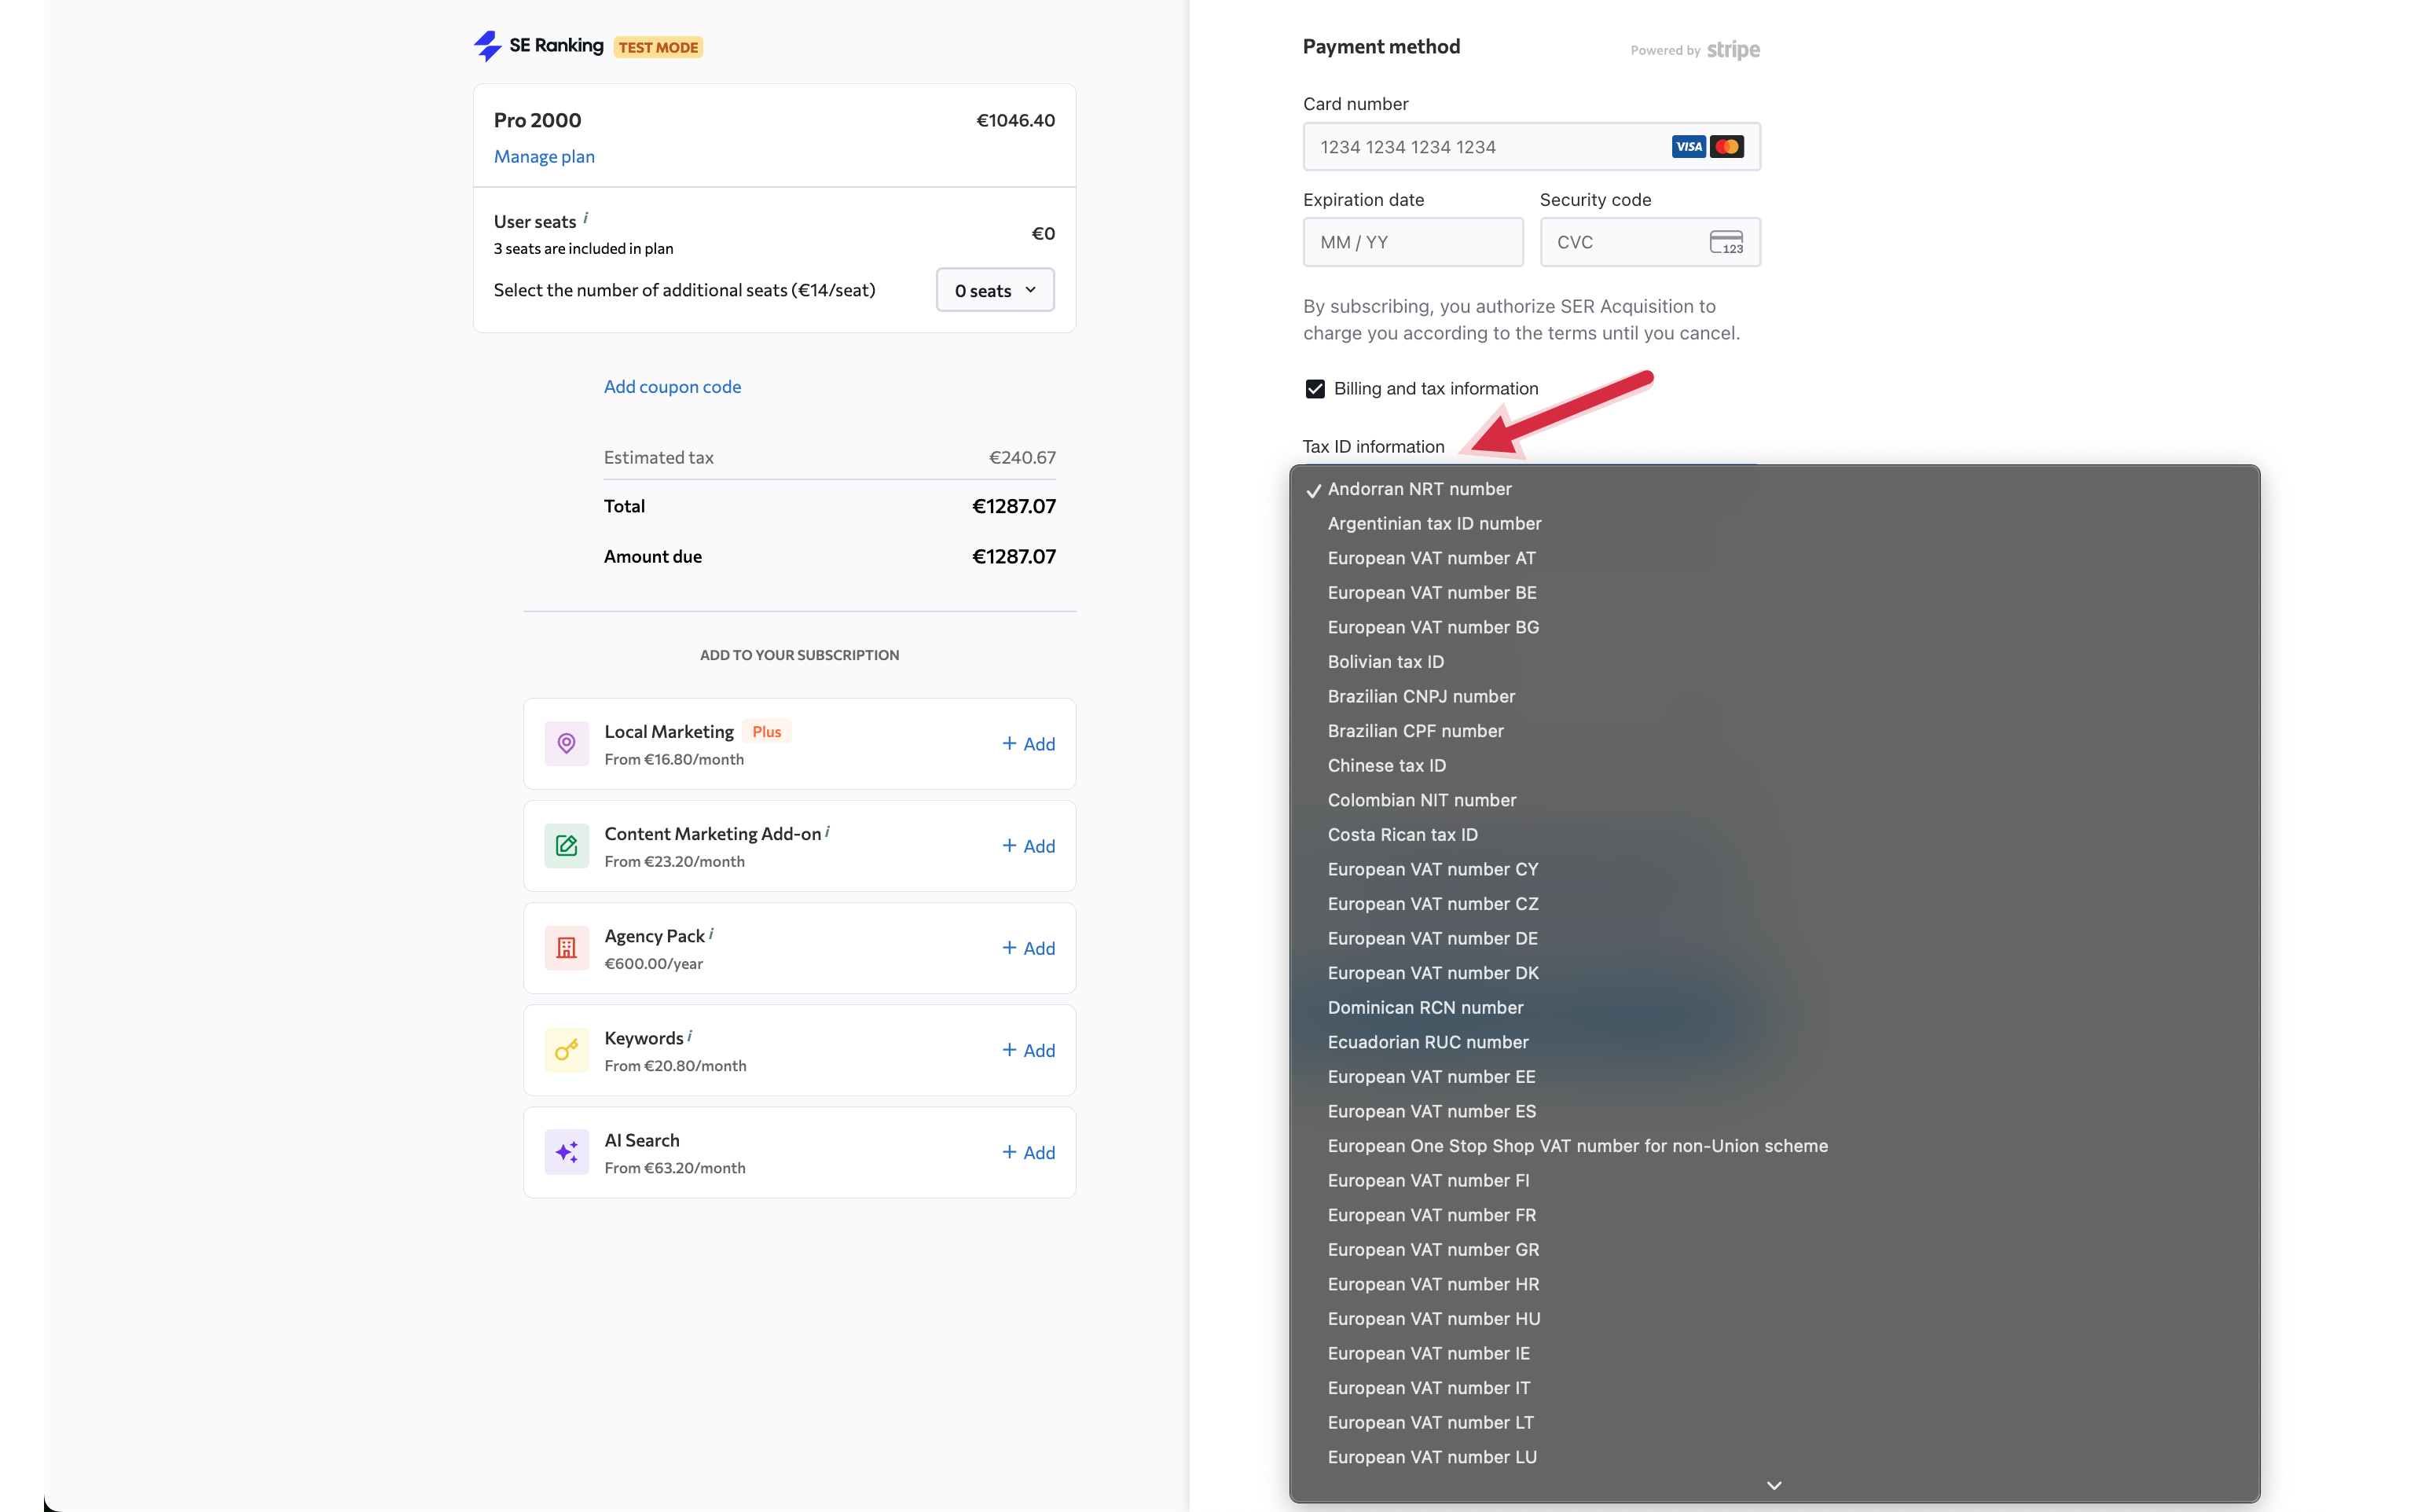The width and height of the screenshot is (2436, 1512).
Task: Select Chinese tax ID from the list
Action: pyautogui.click(x=1386, y=765)
